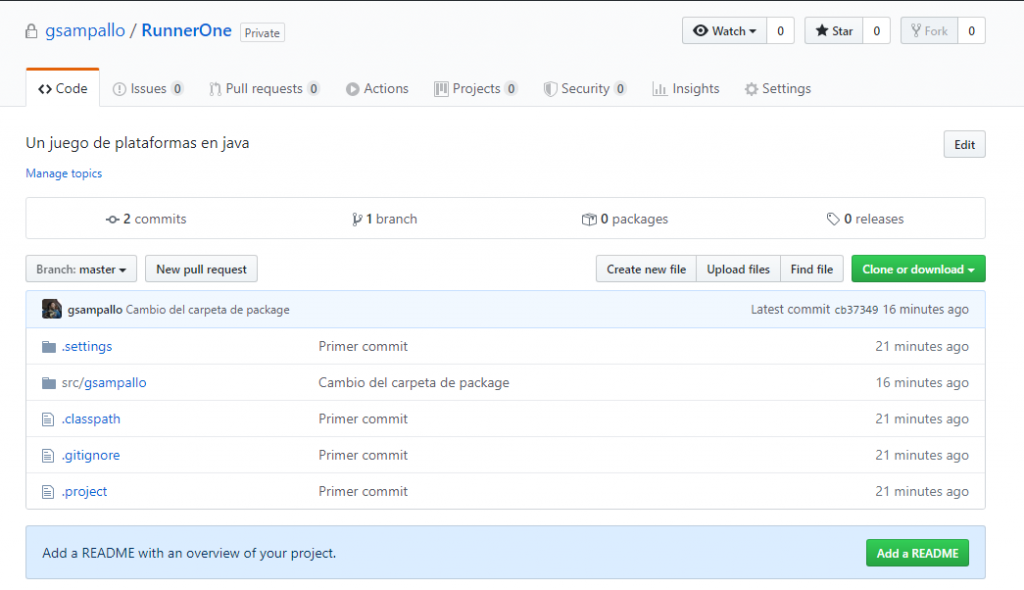Click the Fork button
This screenshot has height=590, width=1024.
pos(929,31)
